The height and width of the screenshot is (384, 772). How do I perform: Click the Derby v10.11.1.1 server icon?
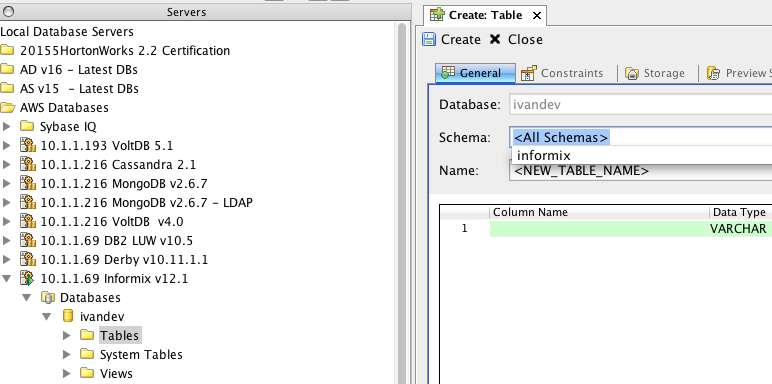[28, 259]
